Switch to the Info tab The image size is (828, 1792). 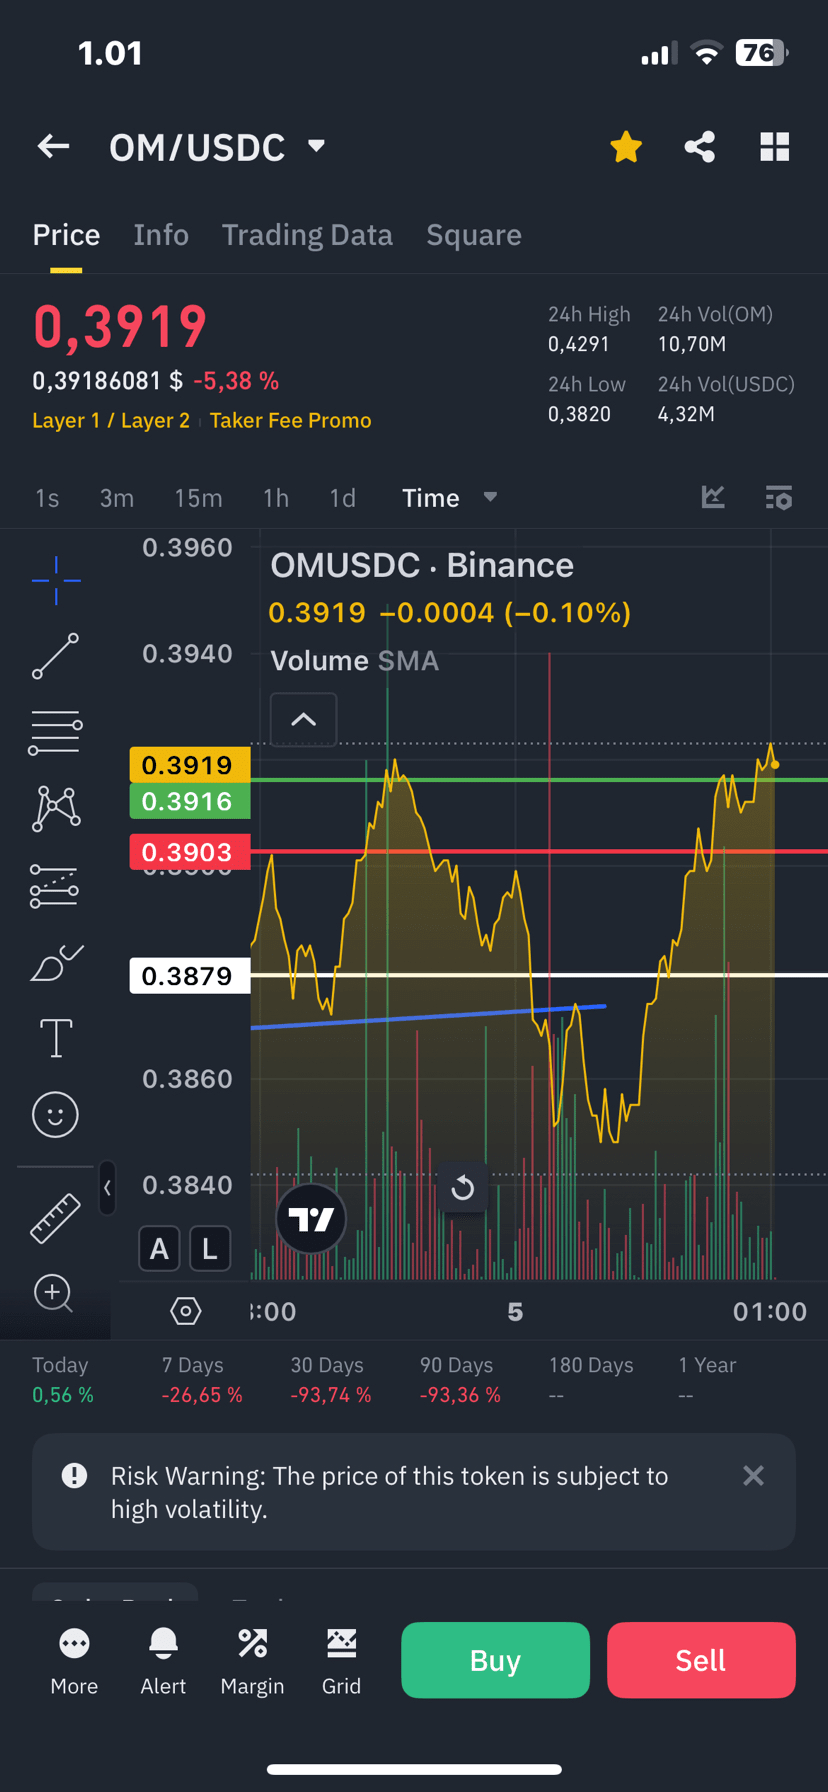tap(161, 235)
